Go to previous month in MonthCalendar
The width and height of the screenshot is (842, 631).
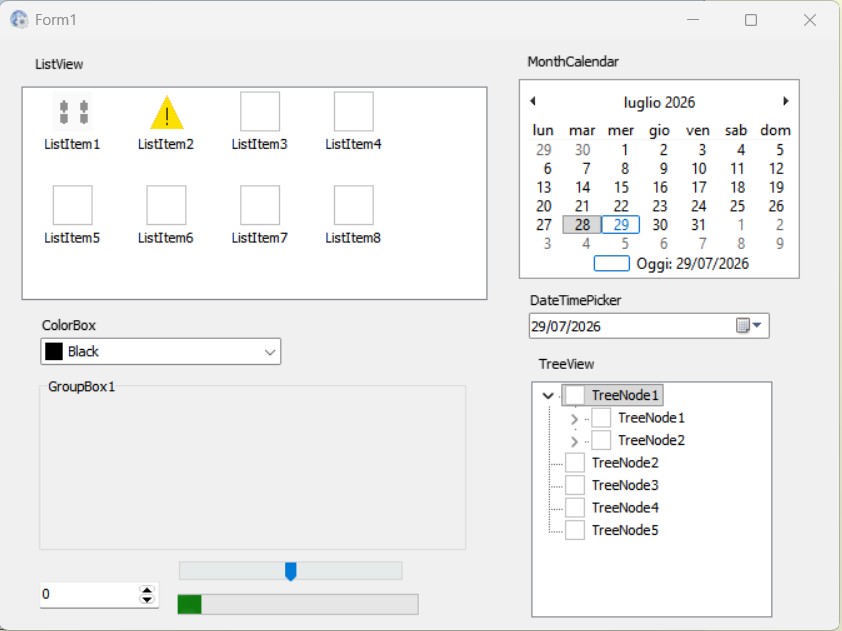tap(533, 101)
